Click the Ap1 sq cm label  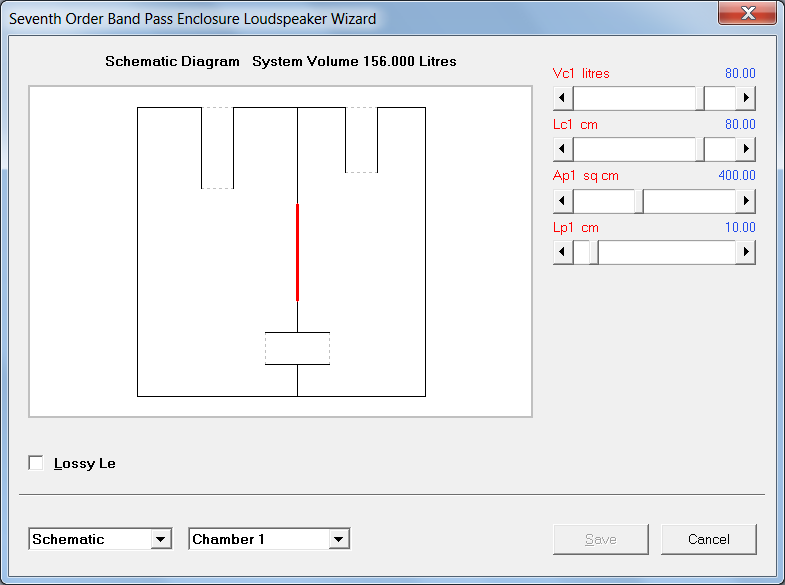(586, 176)
